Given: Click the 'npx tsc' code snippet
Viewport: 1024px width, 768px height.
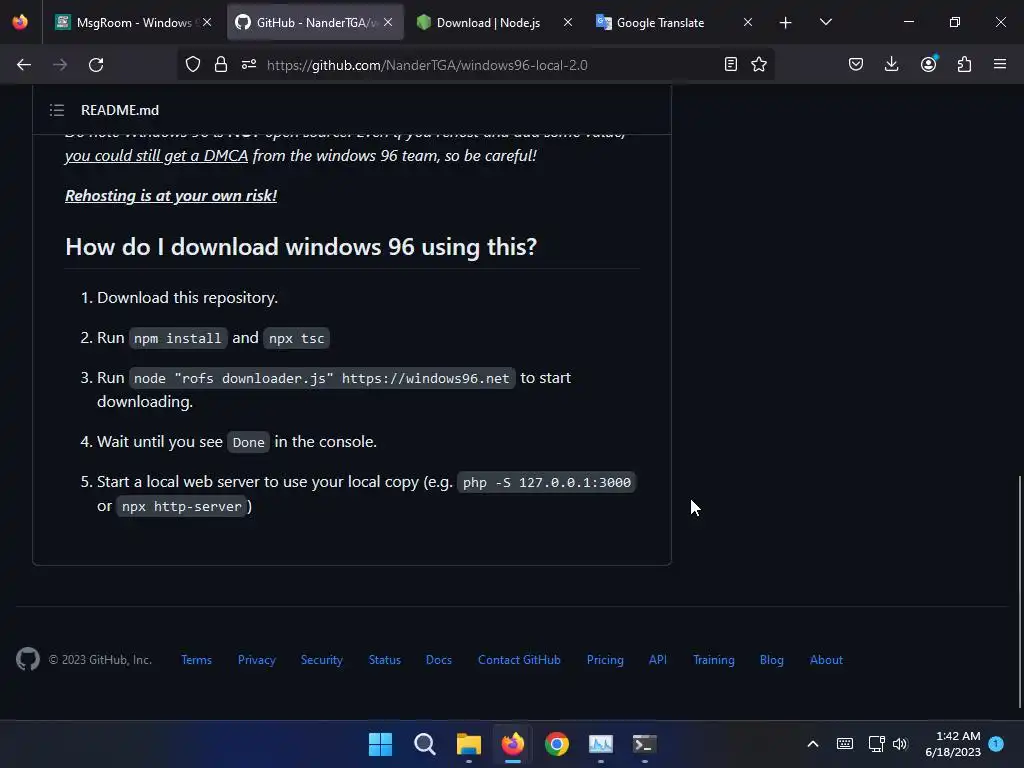Looking at the screenshot, I should pyautogui.click(x=296, y=338).
